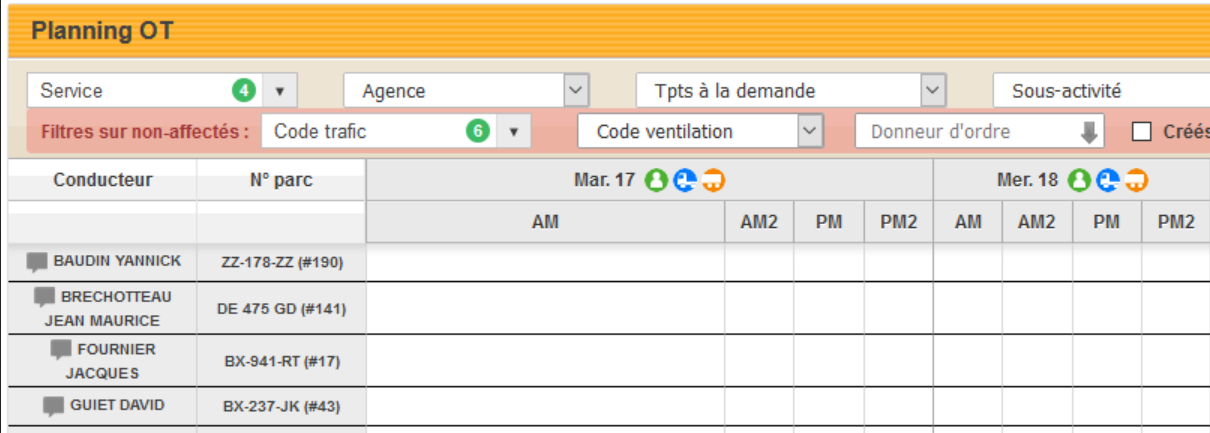Viewport: 1210px width, 433px height.
Task: Open comment icon for GUIET DAVID
Action: pyautogui.click(x=54, y=406)
